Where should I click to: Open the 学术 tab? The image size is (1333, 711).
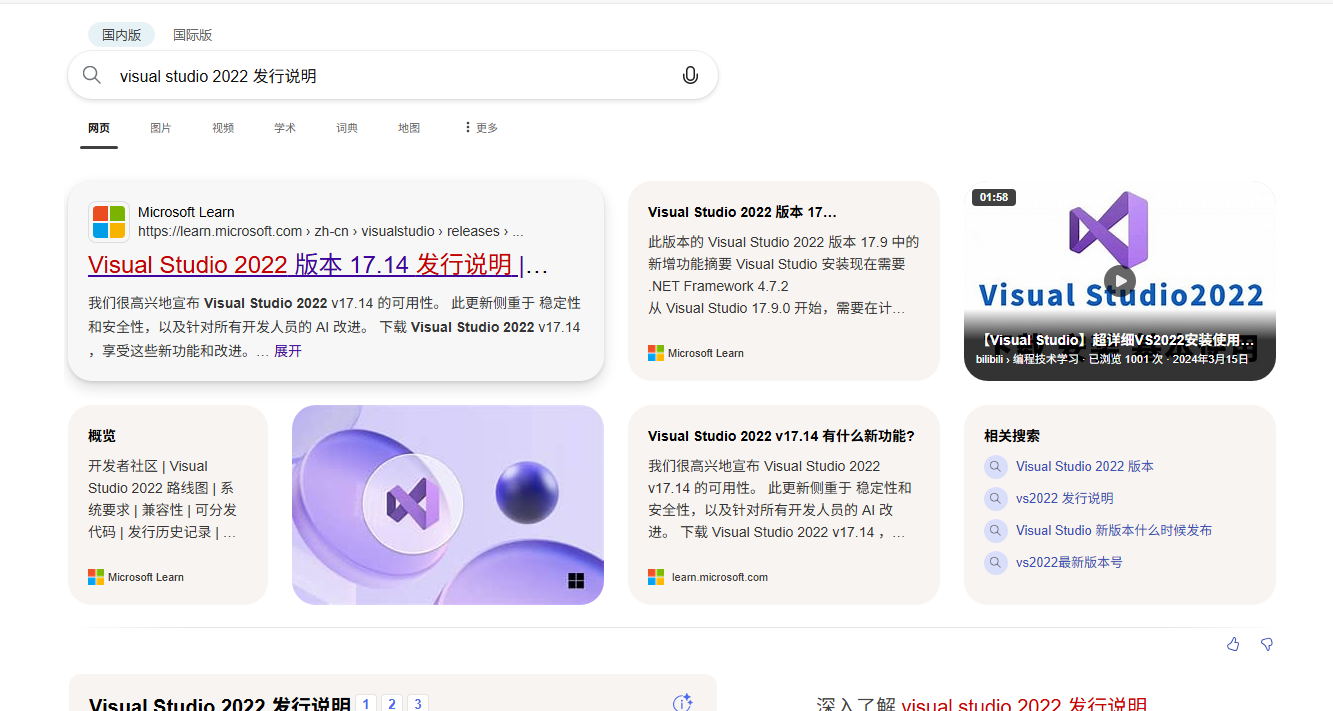(285, 128)
